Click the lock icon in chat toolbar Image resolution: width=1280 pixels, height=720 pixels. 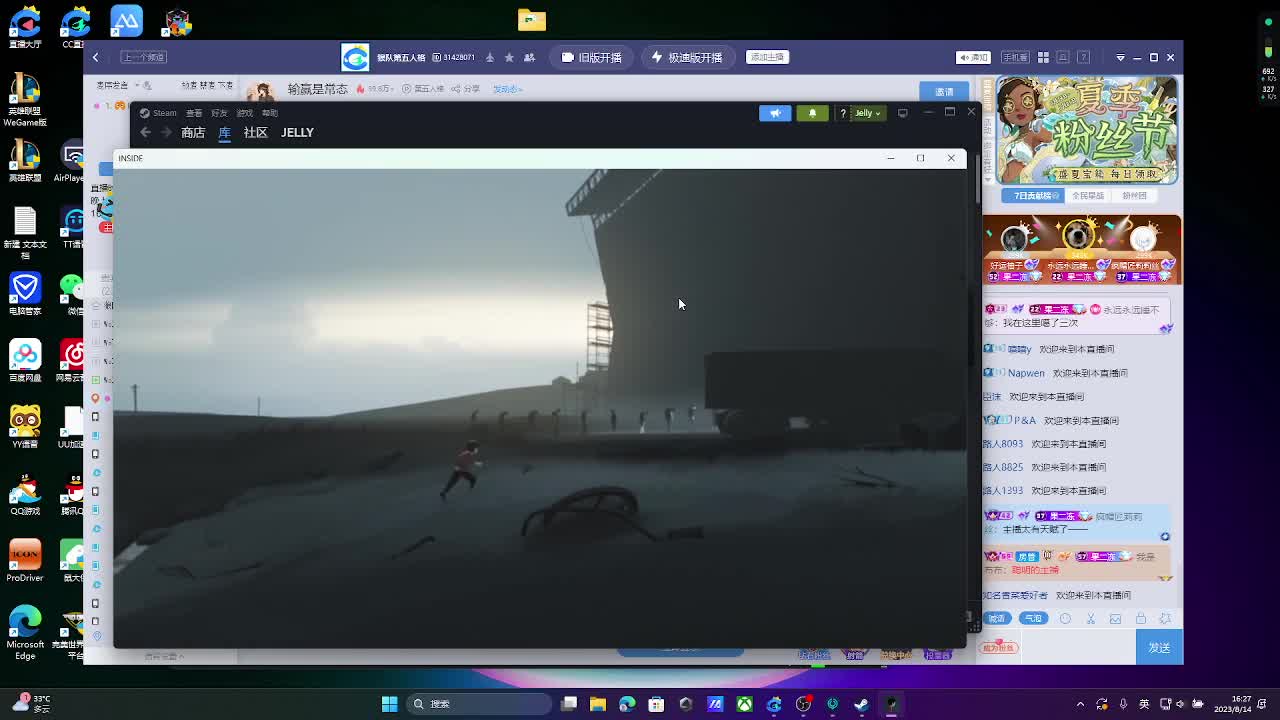click(1140, 619)
